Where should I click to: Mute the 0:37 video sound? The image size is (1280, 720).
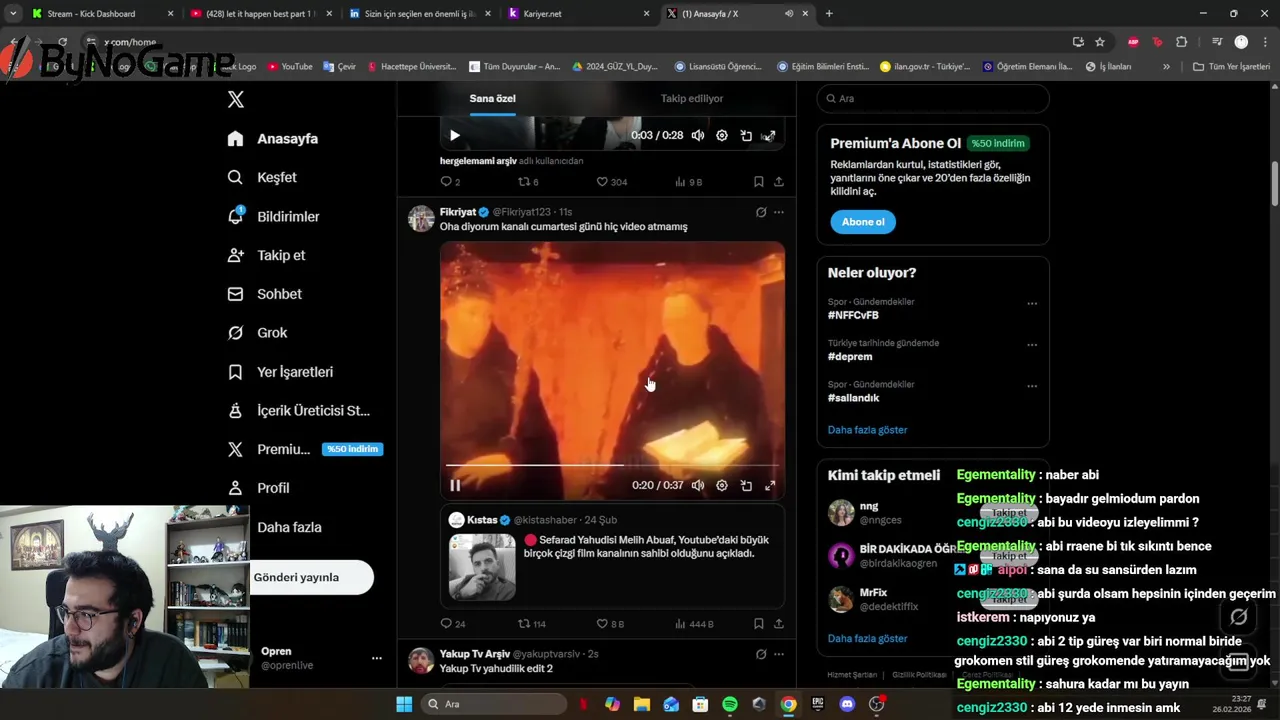point(698,486)
